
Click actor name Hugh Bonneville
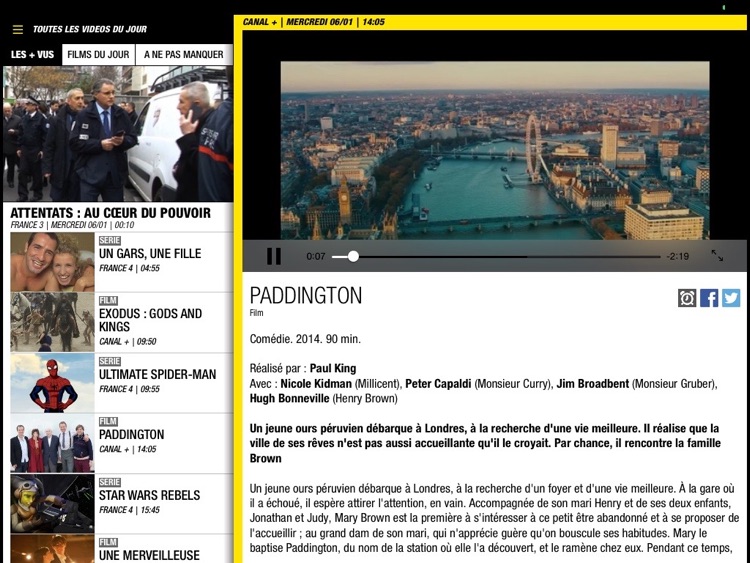pyautogui.click(x=289, y=398)
